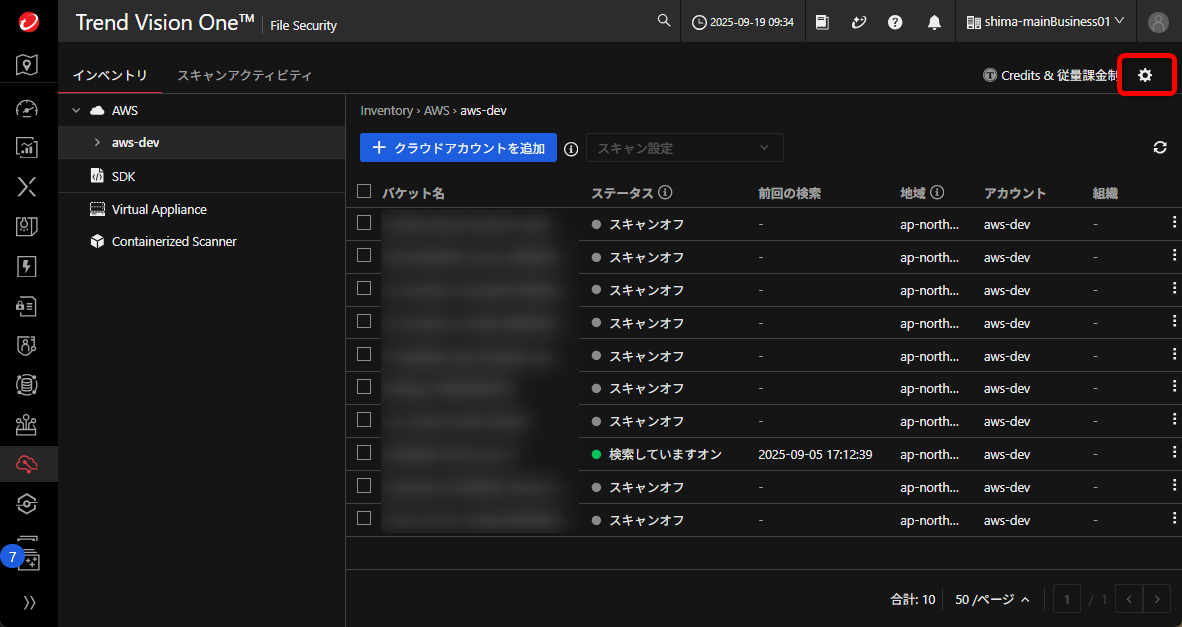1182x627 pixels.
Task: Open the hexagon gear sidebar icon
Action: click(x=26, y=504)
